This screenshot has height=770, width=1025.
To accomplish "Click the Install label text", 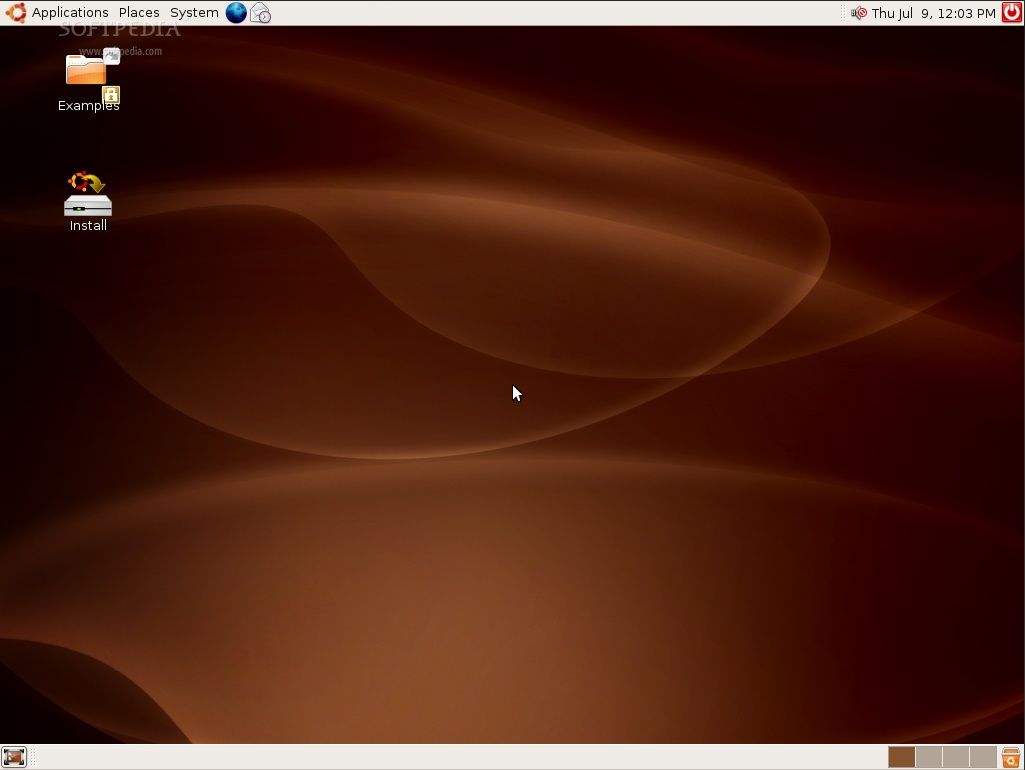I will pyautogui.click(x=88, y=226).
